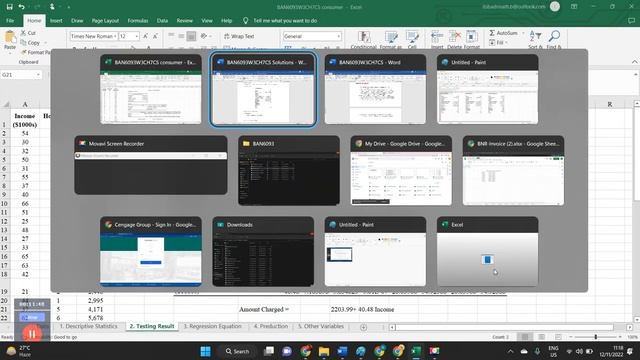Viewport: 640px width, 360px height.
Task: Click the Search button on the taskbar
Action: coord(238,351)
